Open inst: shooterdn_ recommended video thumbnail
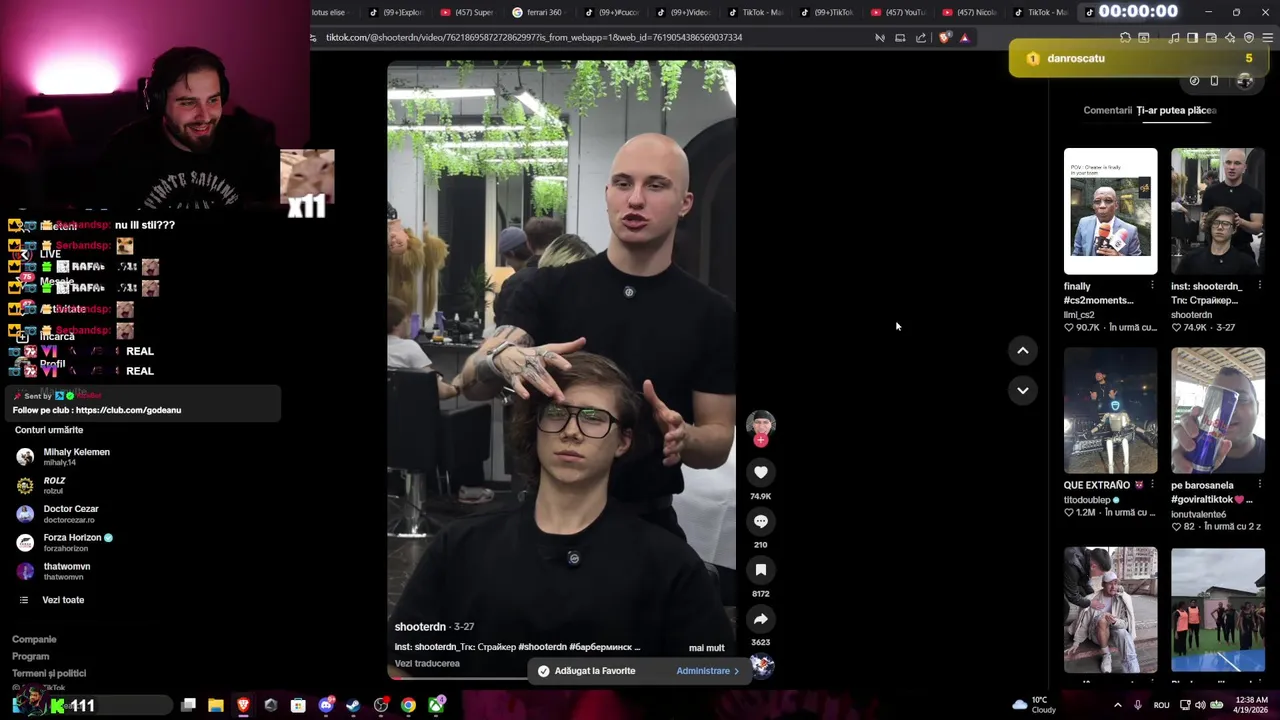The width and height of the screenshot is (1280, 720). (1217, 211)
